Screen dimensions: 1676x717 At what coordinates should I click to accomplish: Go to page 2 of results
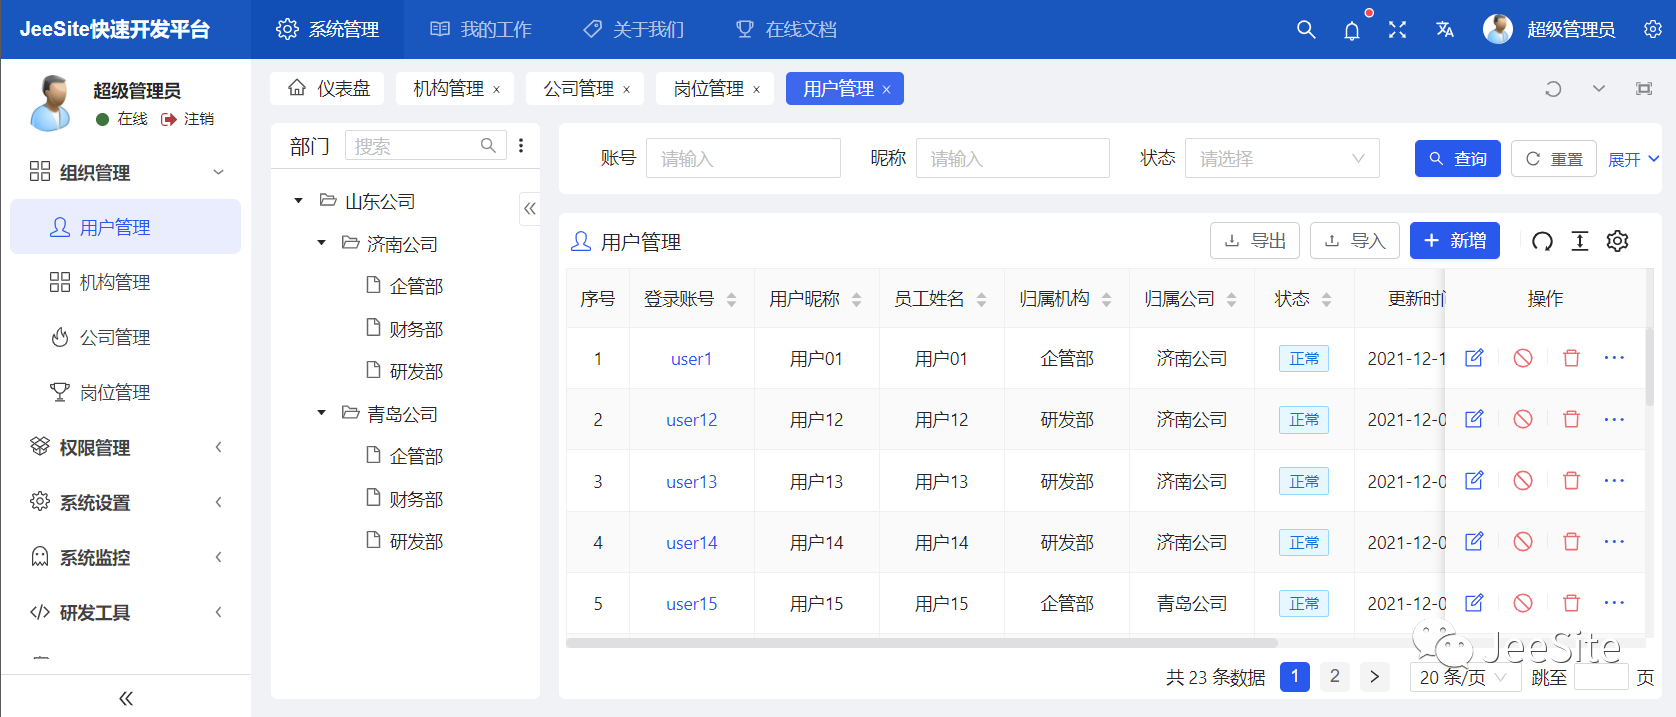1335,677
